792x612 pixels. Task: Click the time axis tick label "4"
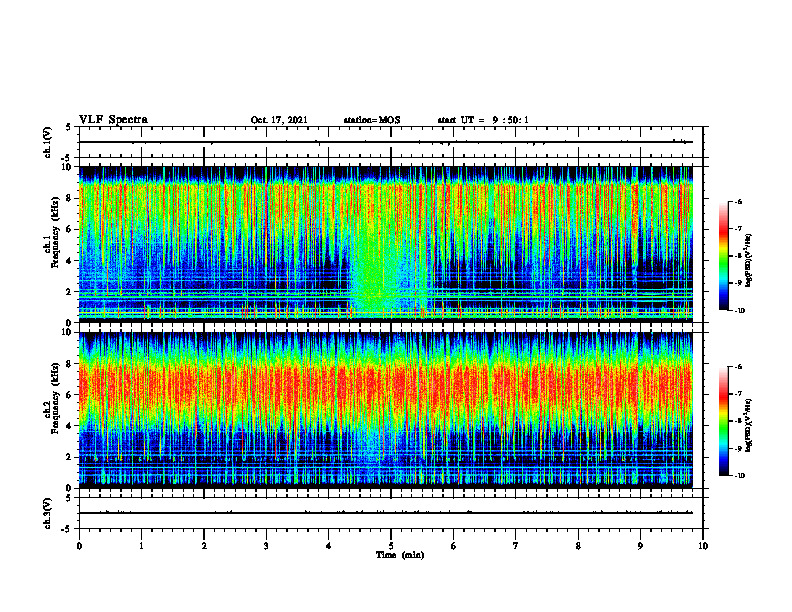[329, 546]
